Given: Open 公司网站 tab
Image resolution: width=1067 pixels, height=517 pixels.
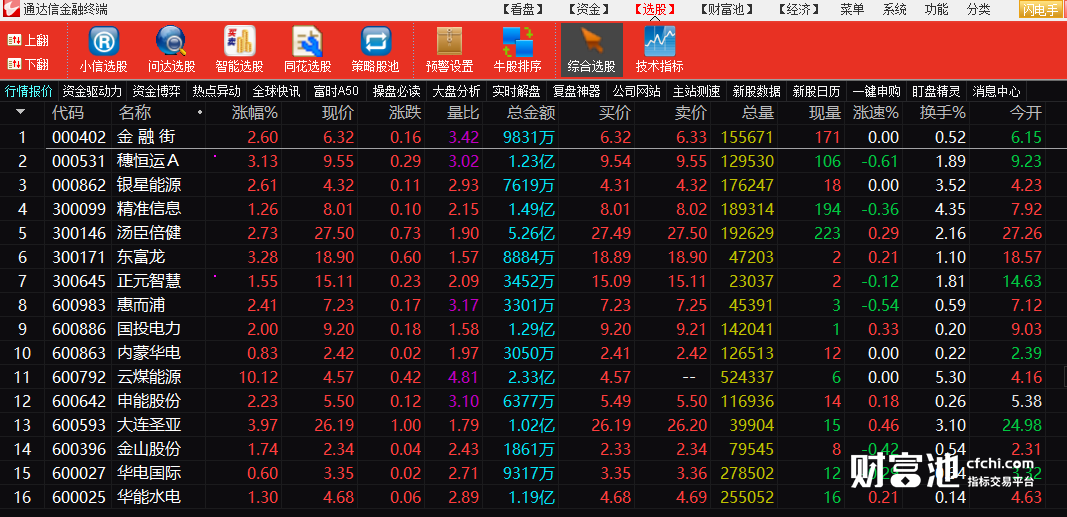Looking at the screenshot, I should coord(636,92).
